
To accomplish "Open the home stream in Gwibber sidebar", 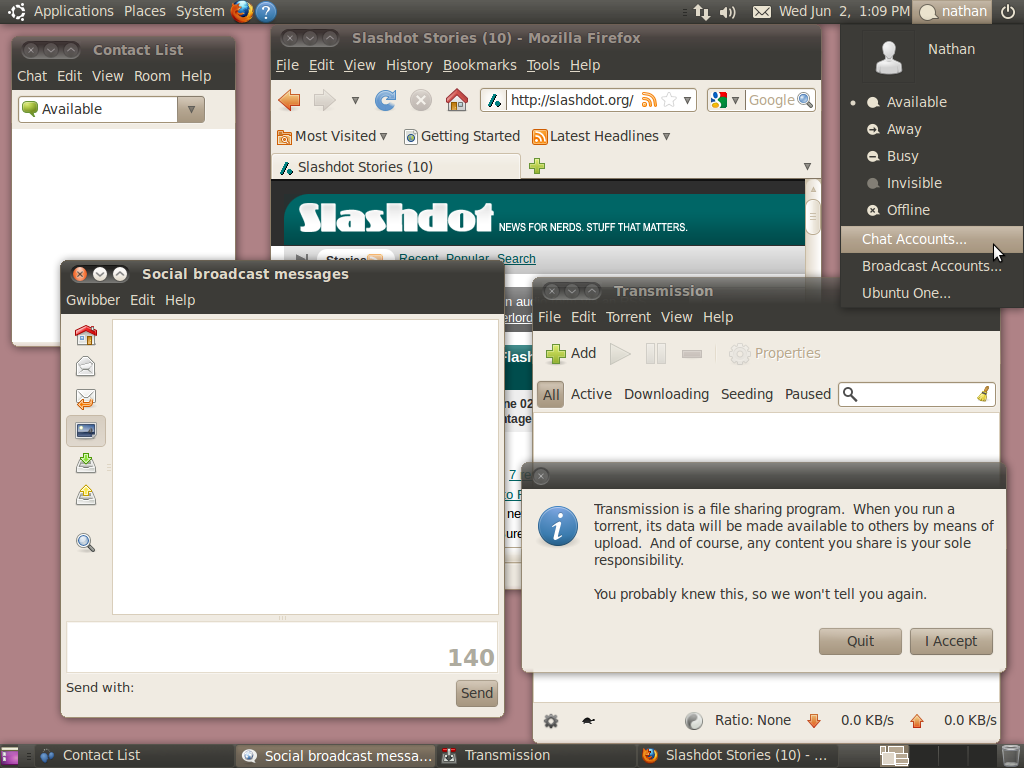I will click(x=85, y=334).
